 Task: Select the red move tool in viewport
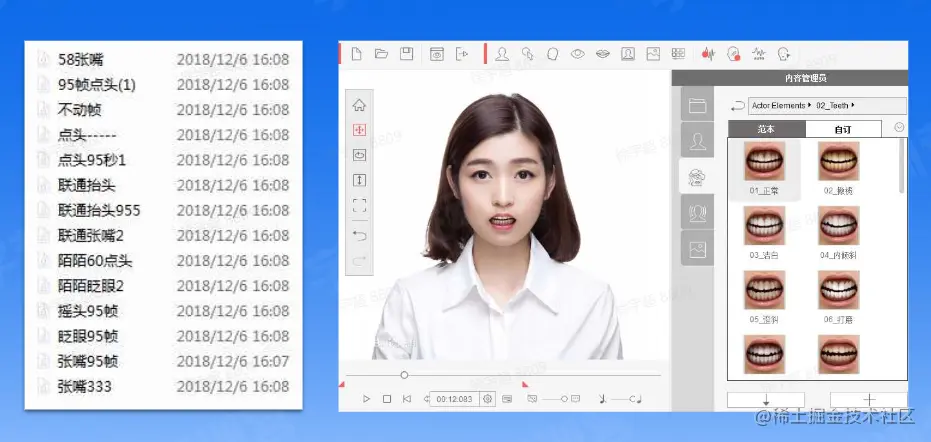click(x=359, y=130)
